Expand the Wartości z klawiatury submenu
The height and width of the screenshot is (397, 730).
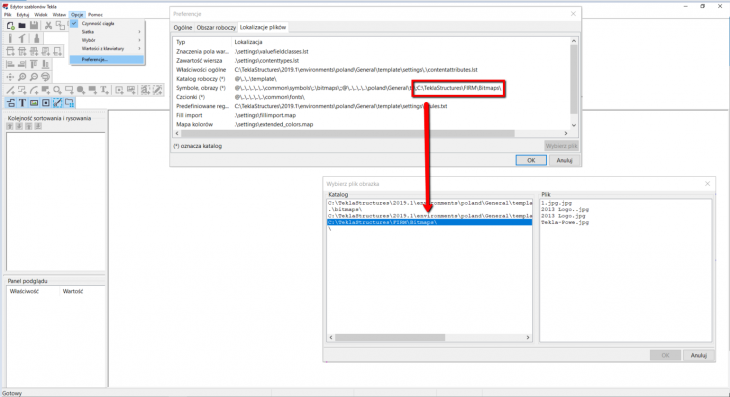point(107,48)
